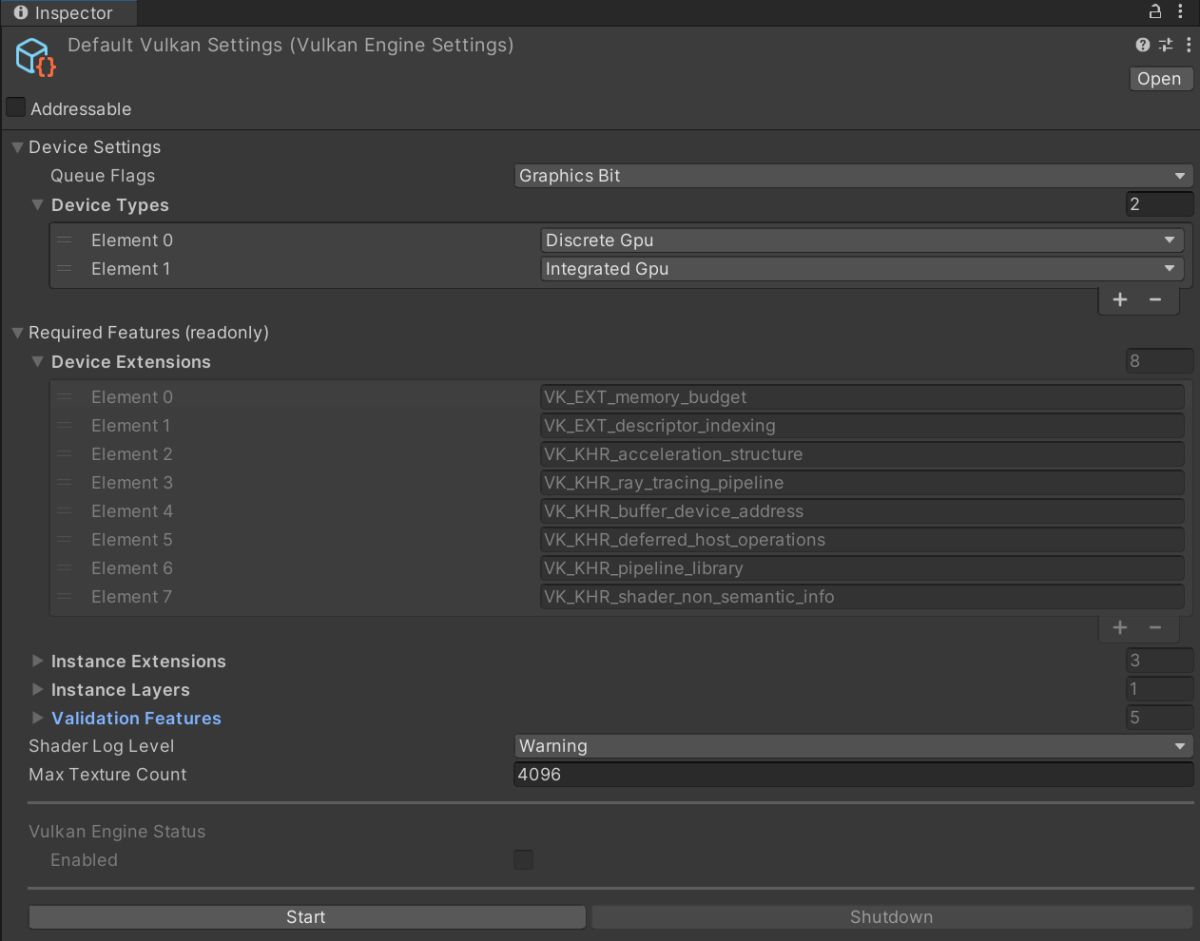
Task: Click drag handle beside VK_KHR_deferred_host_operations row
Action: [65, 540]
